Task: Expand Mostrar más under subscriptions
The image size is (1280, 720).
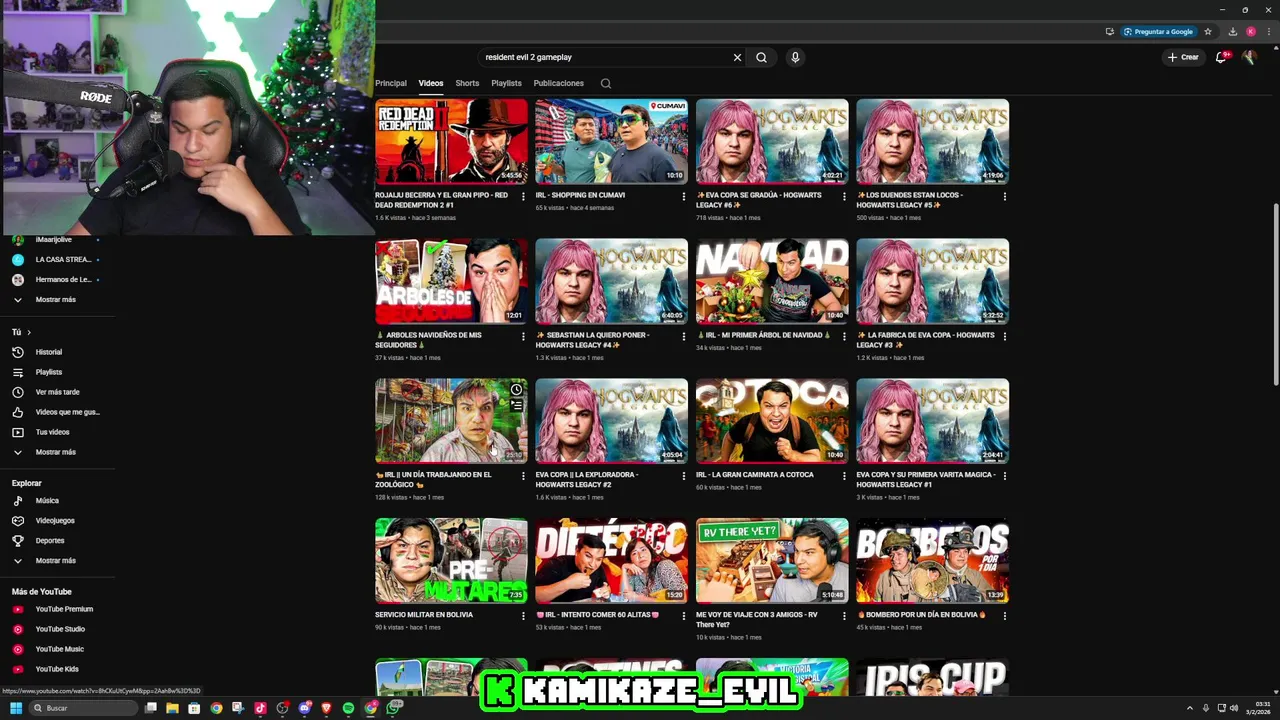Action: coord(55,300)
